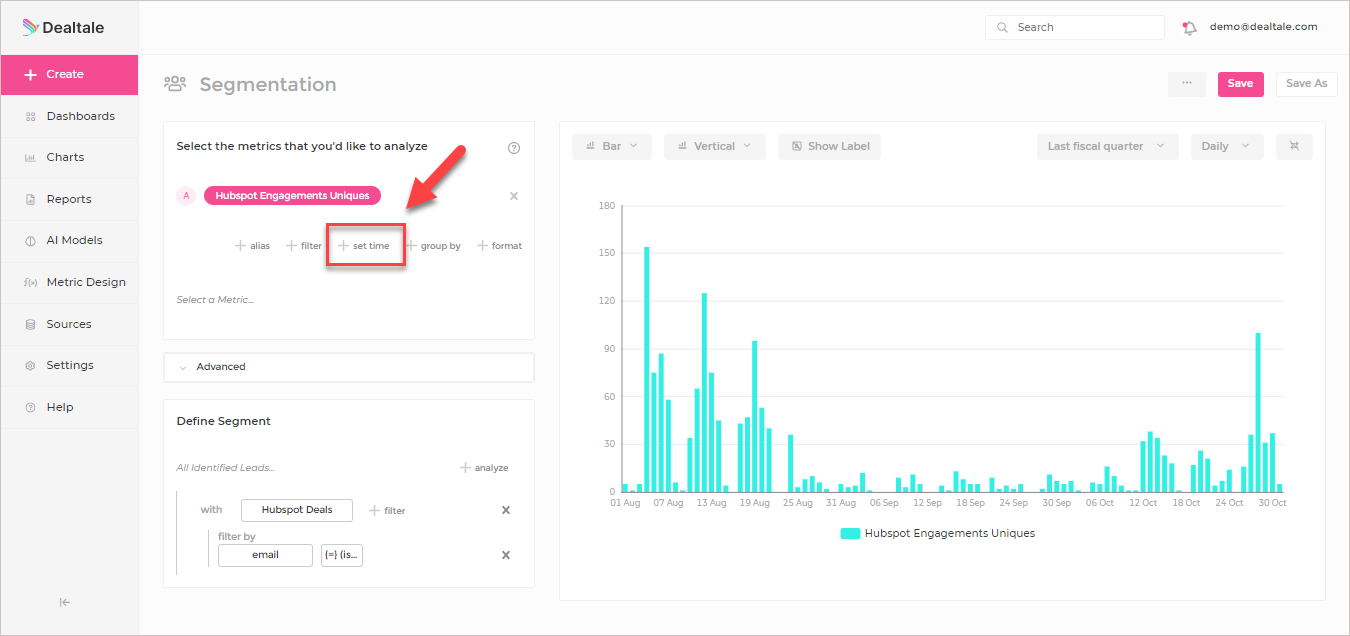Open the Last fiscal quarter dropdown

tap(1107, 146)
